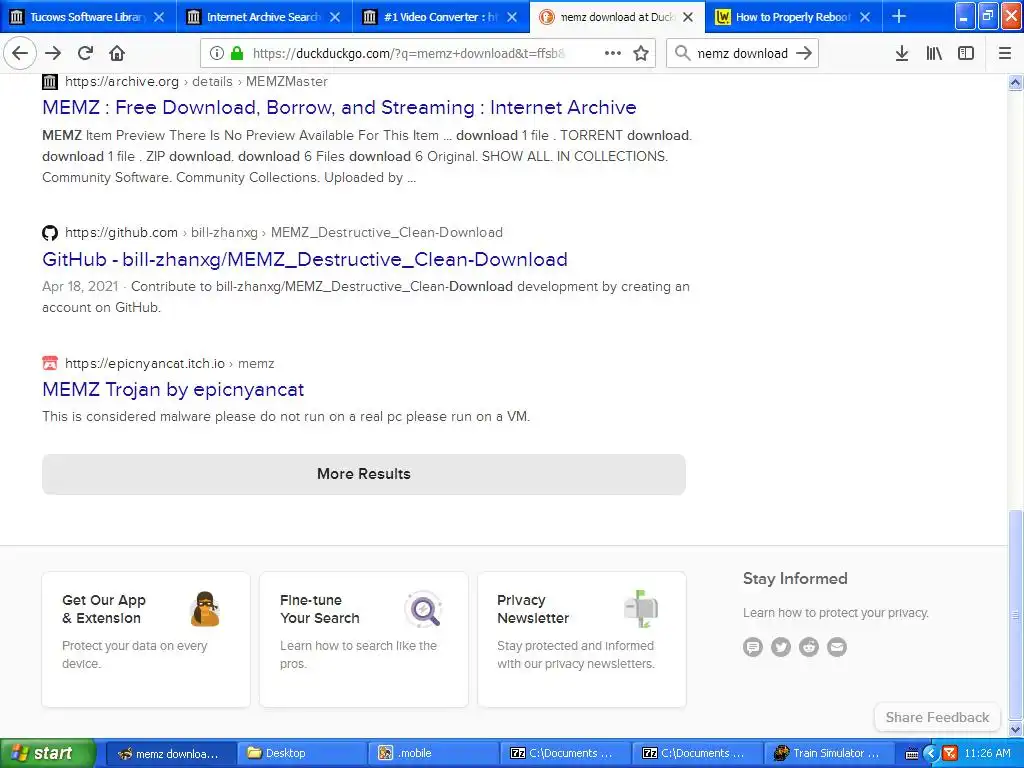Close the #1 Video Converter tab
Screen dimensions: 1024x768
tap(512, 17)
